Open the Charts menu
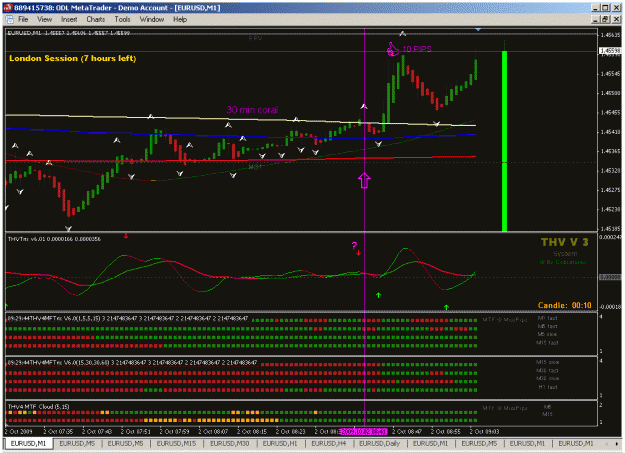Viewport: 625px width, 453px height. (x=96, y=19)
